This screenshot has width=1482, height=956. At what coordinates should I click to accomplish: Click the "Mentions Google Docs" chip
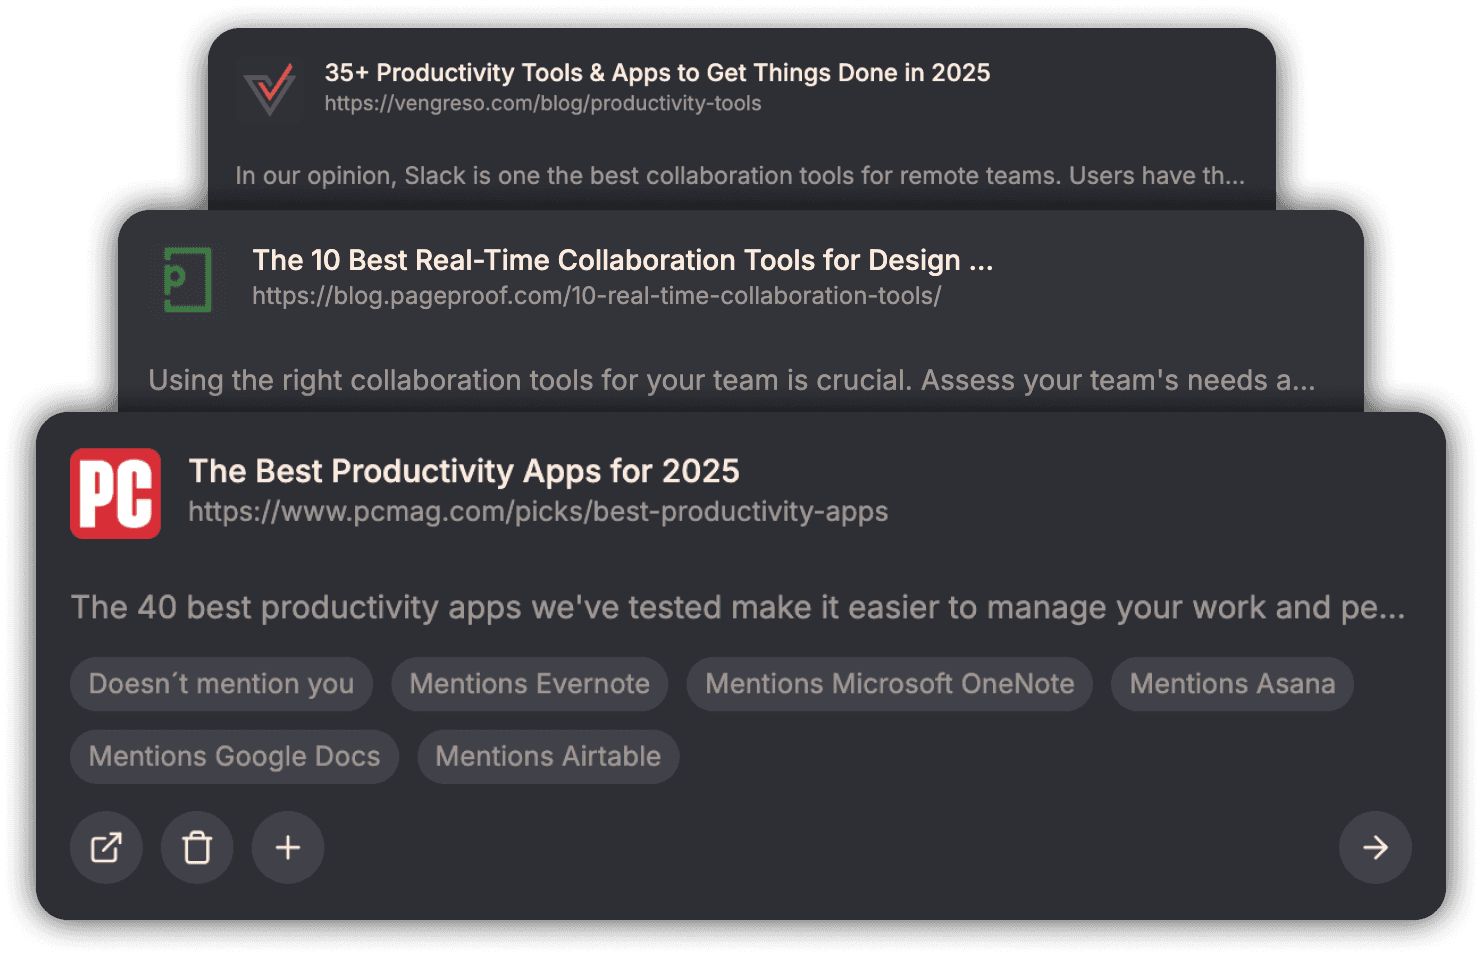point(234,756)
